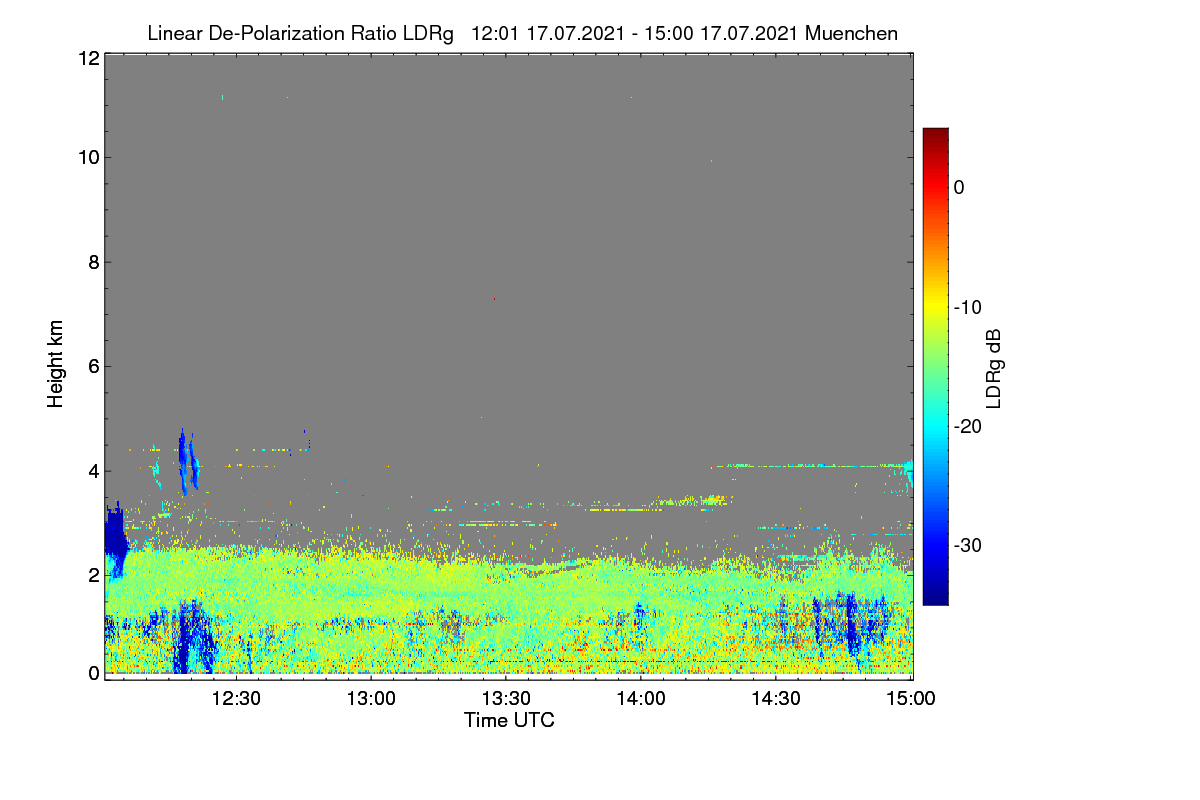This screenshot has height=800, width=1200.
Task: Click the dark blue patch at plot's left edge
Action: [117, 539]
